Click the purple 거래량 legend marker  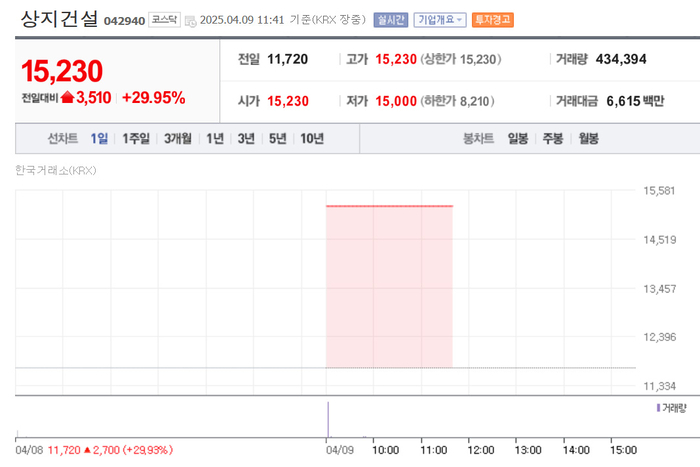tap(658, 408)
